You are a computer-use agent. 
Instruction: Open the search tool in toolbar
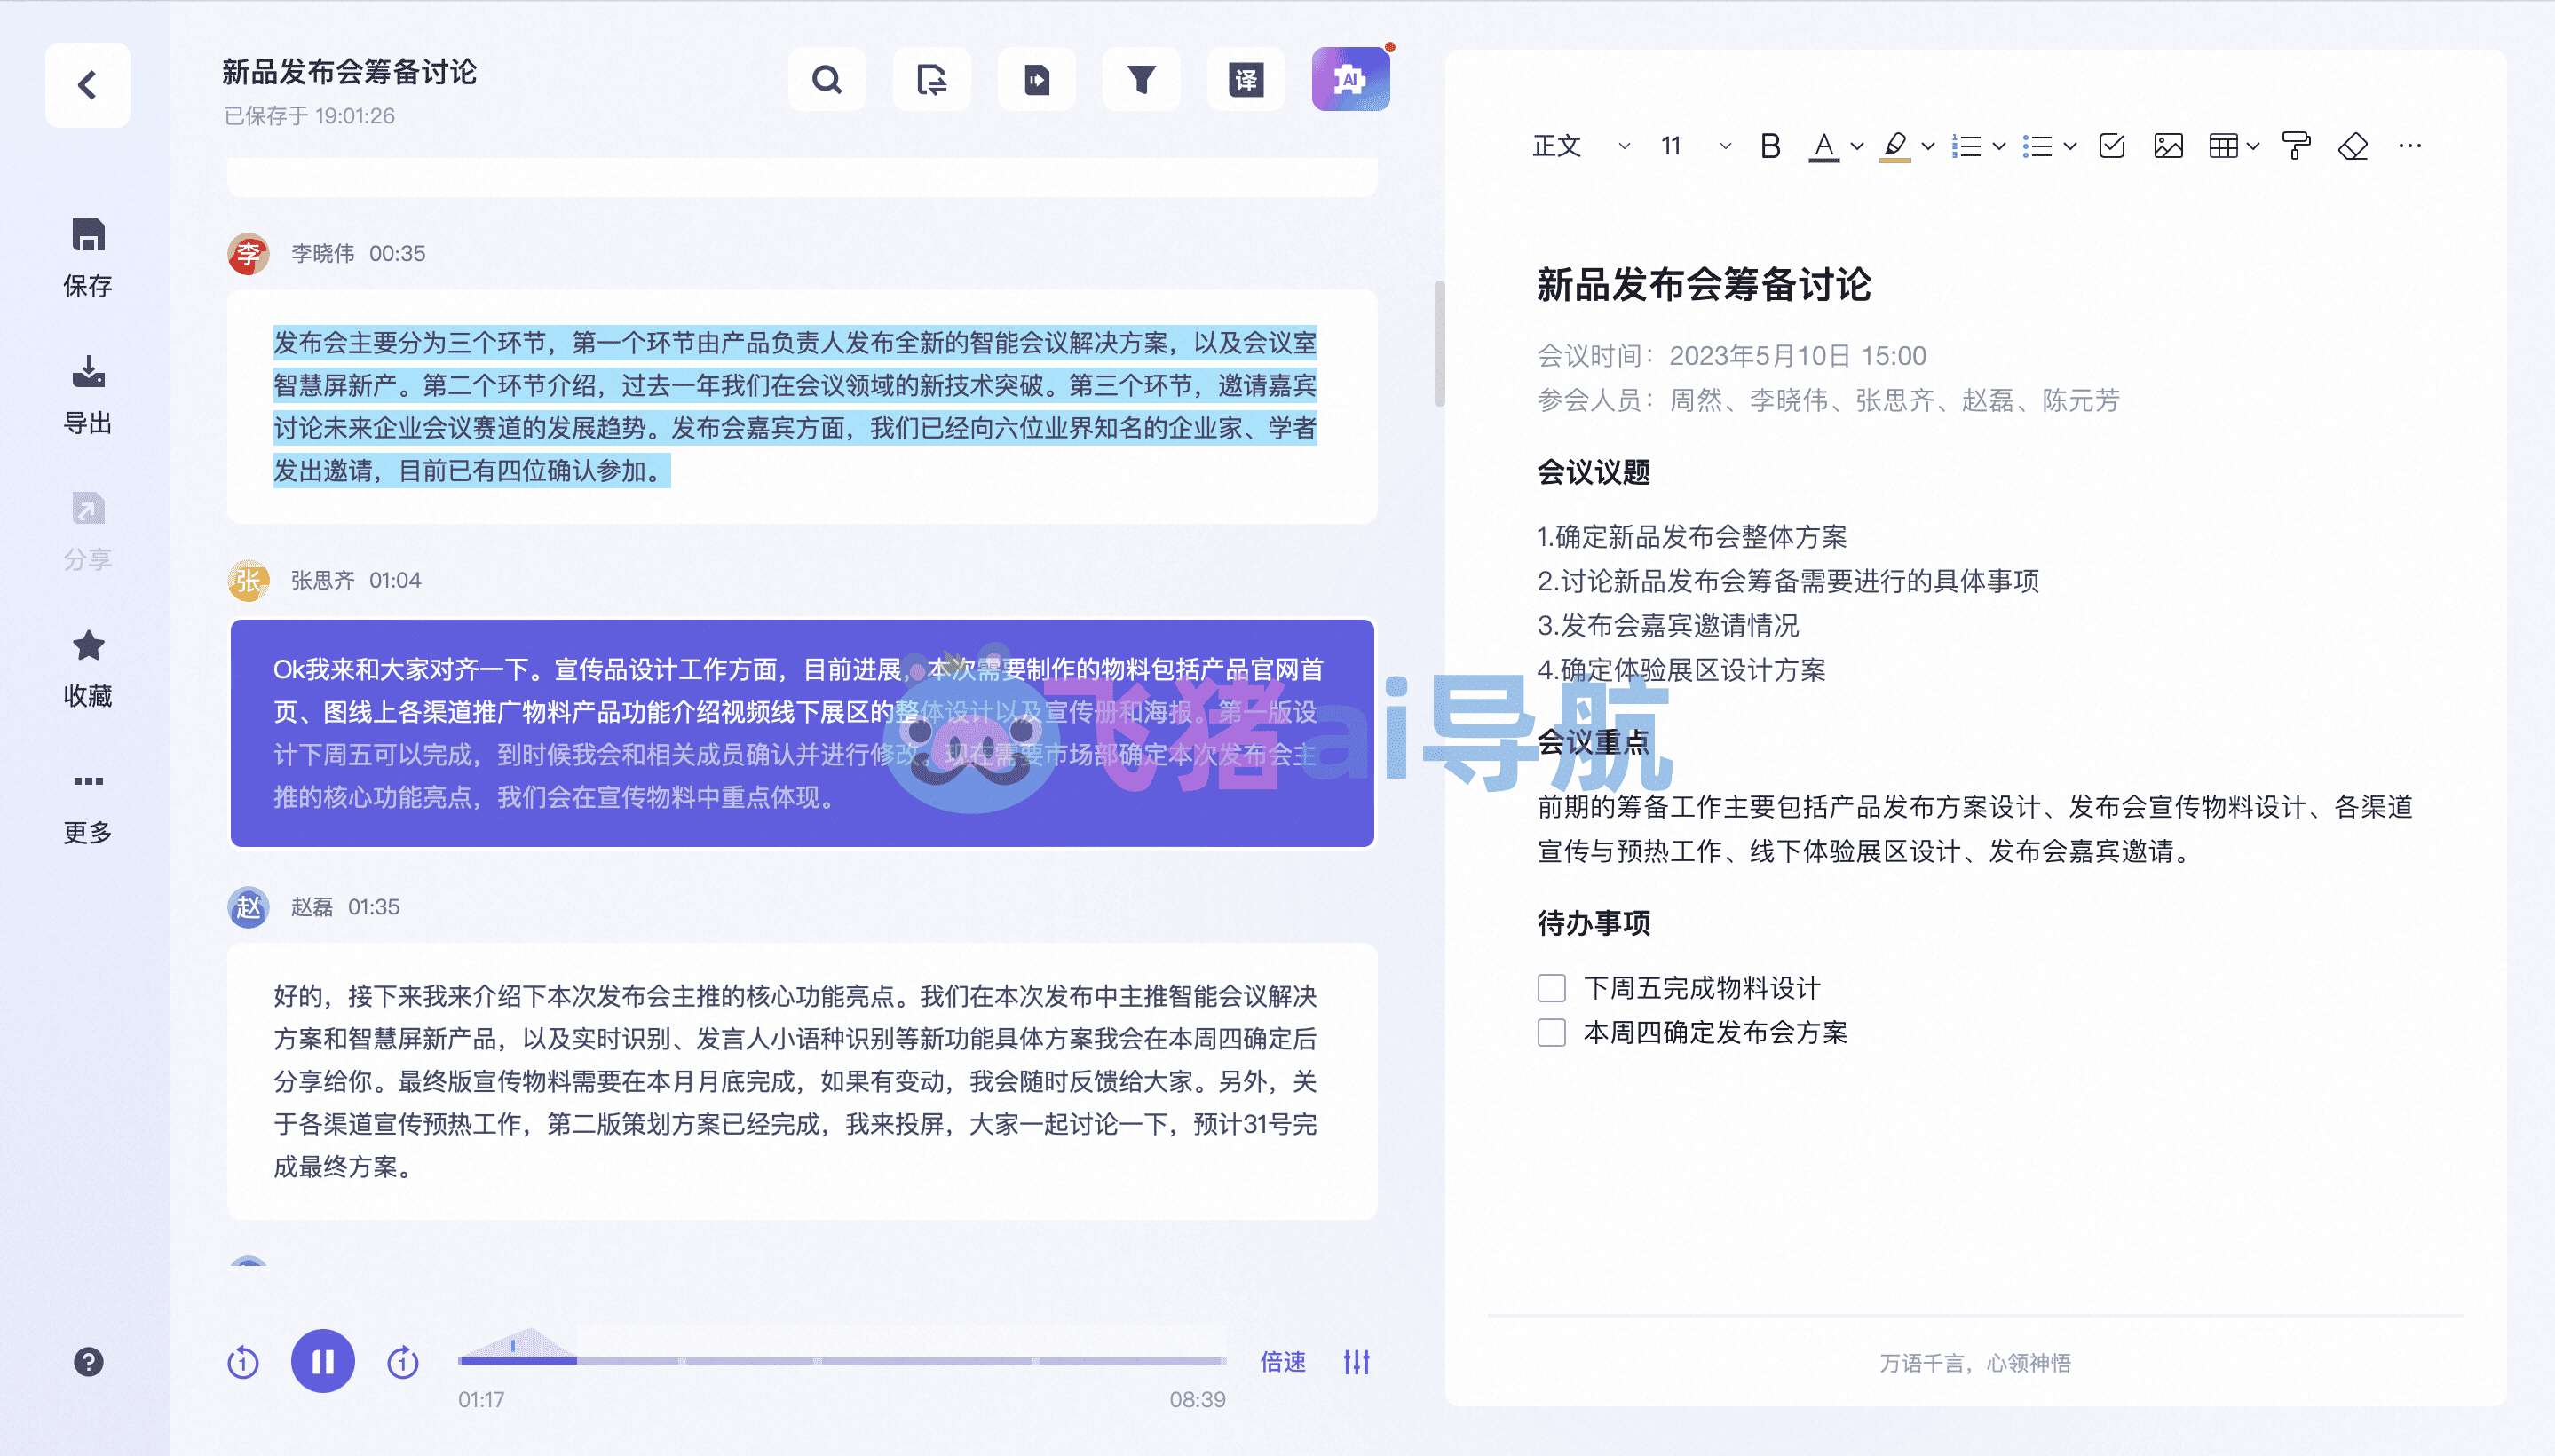826,79
